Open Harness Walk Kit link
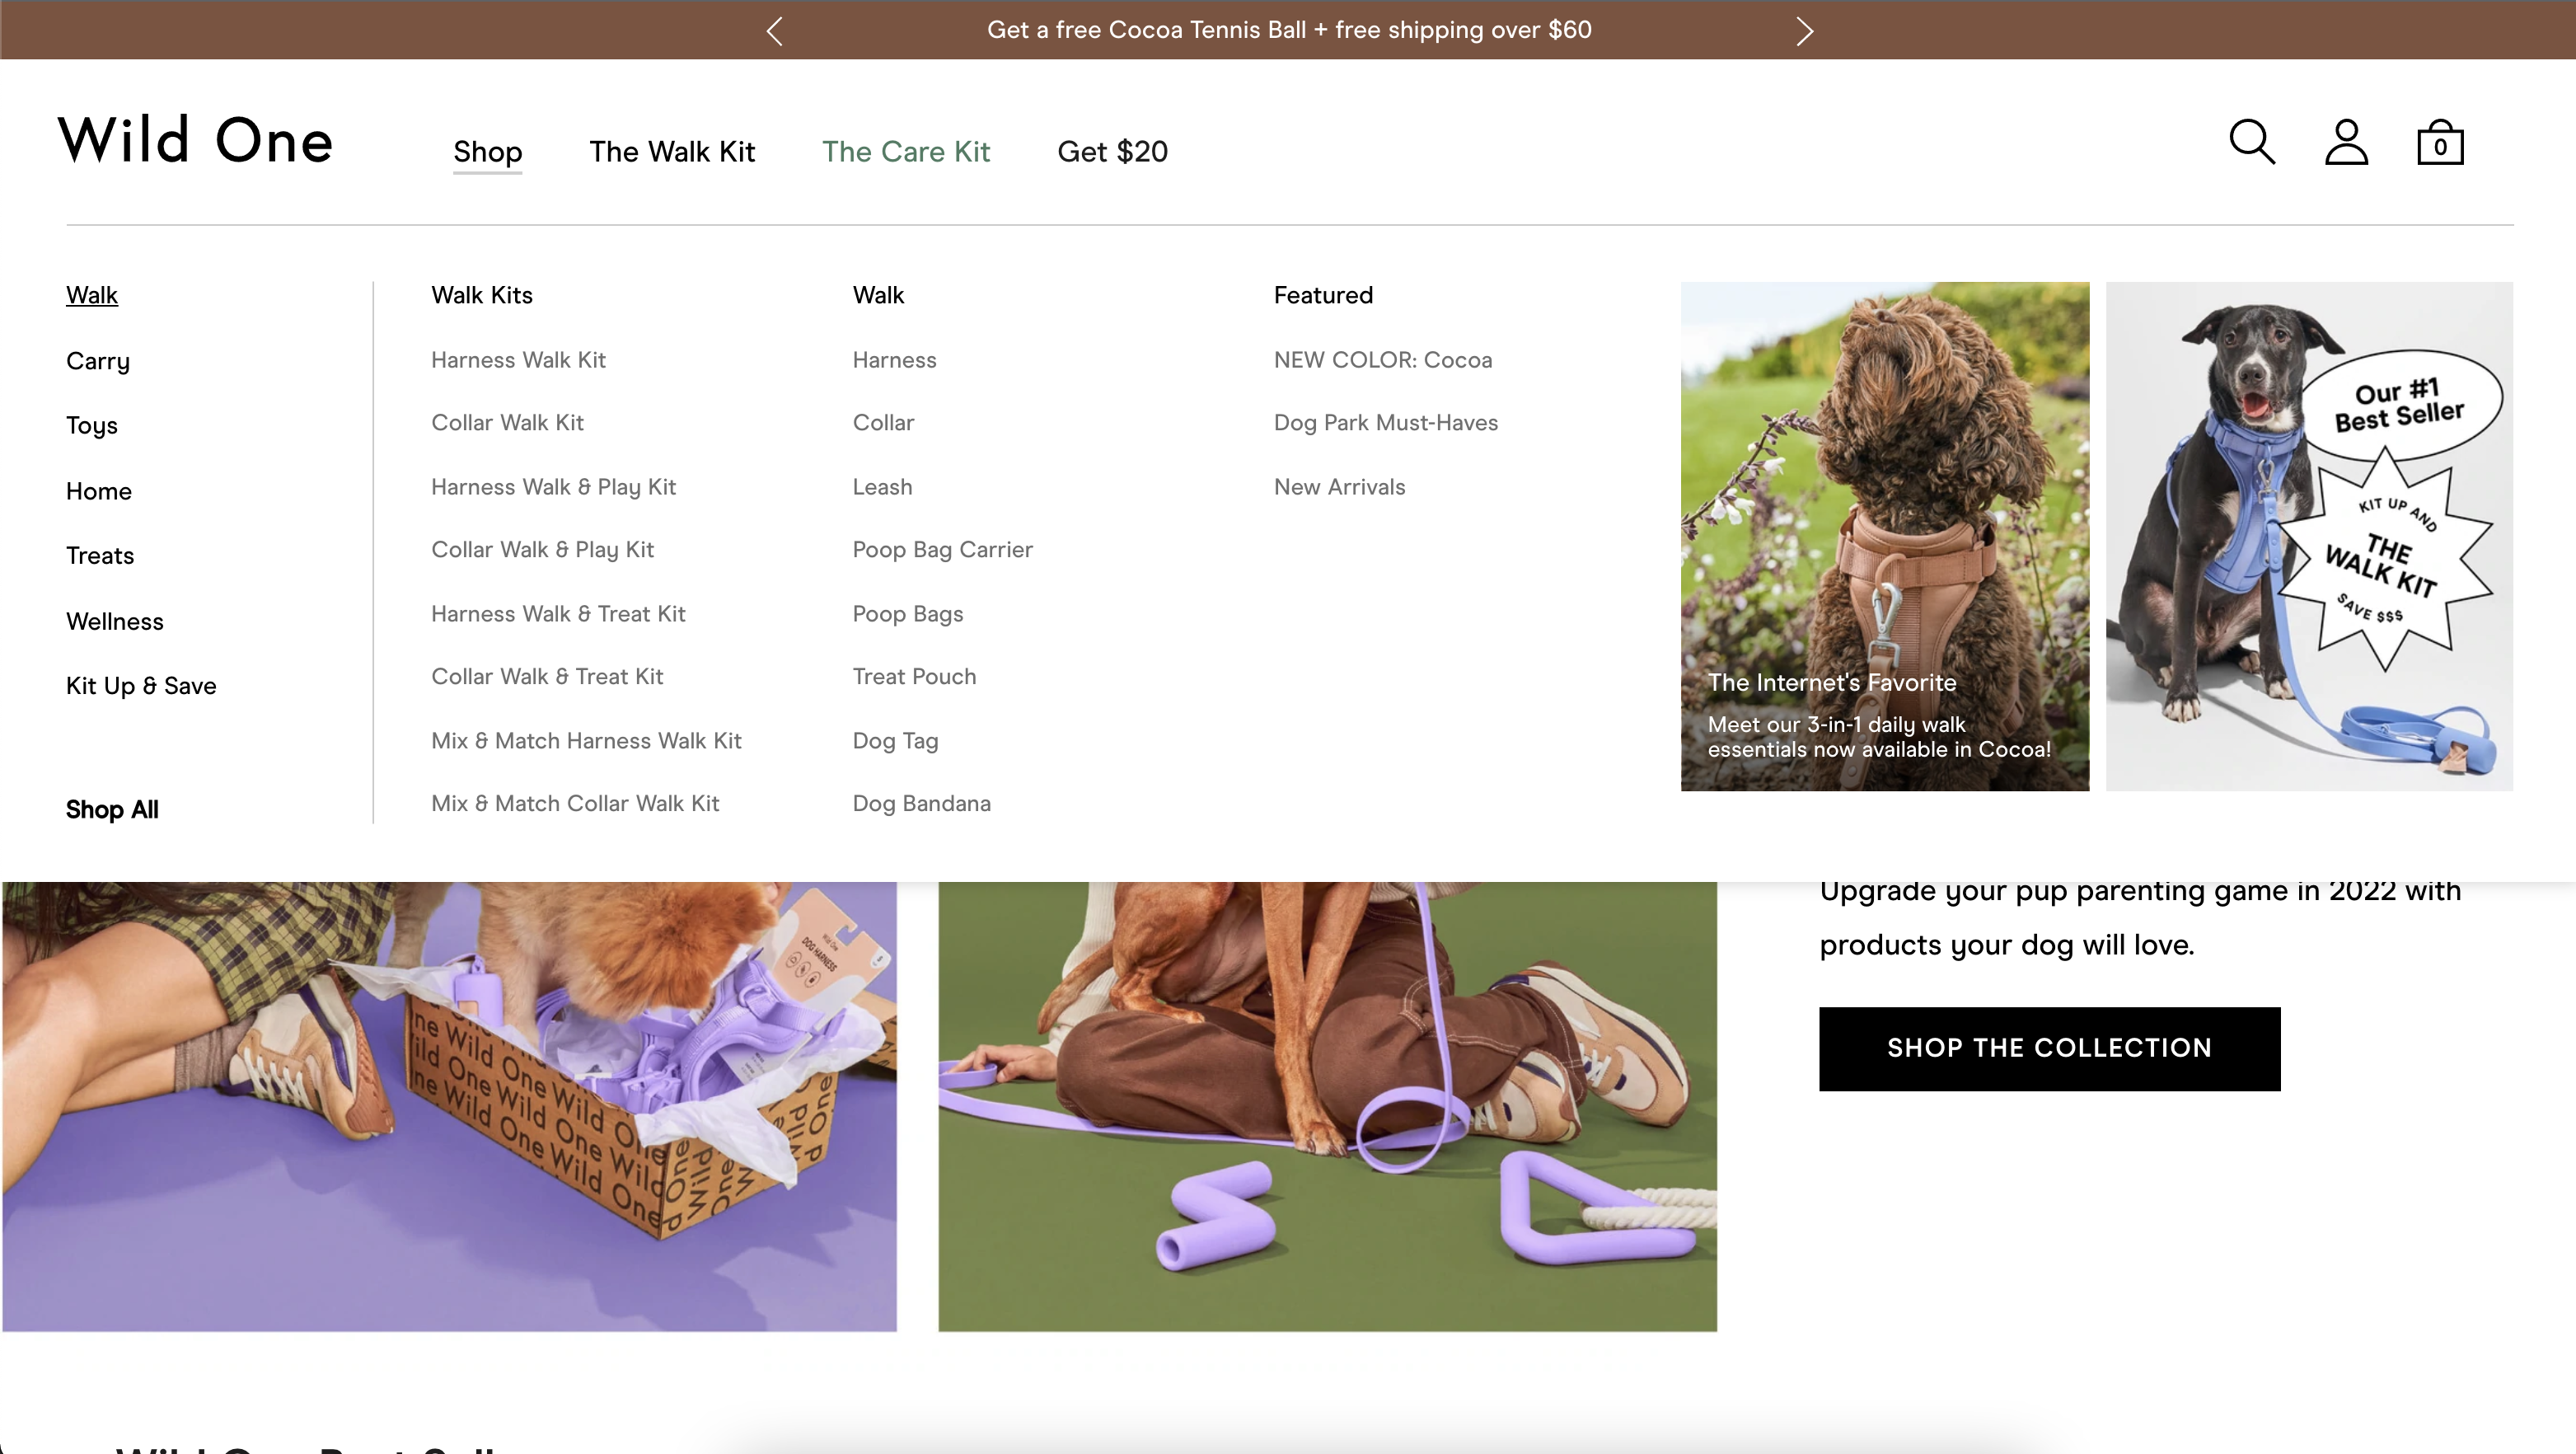Viewport: 2576px width, 1454px height. coord(518,360)
